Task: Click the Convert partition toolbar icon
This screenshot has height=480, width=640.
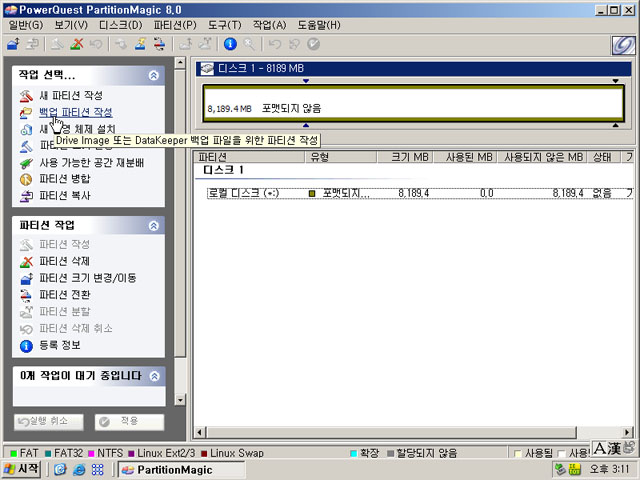Action: (160, 44)
